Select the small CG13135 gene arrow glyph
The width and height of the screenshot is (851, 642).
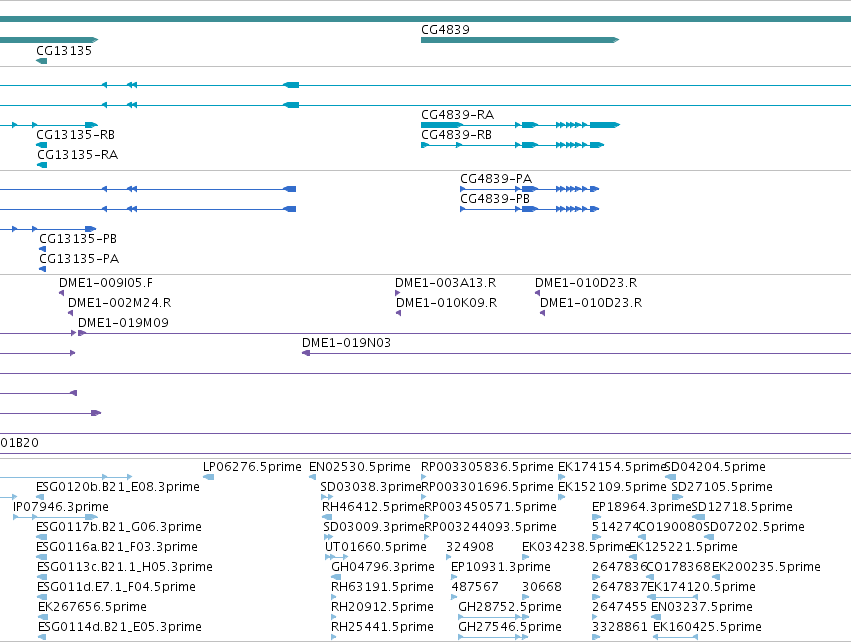[41, 61]
